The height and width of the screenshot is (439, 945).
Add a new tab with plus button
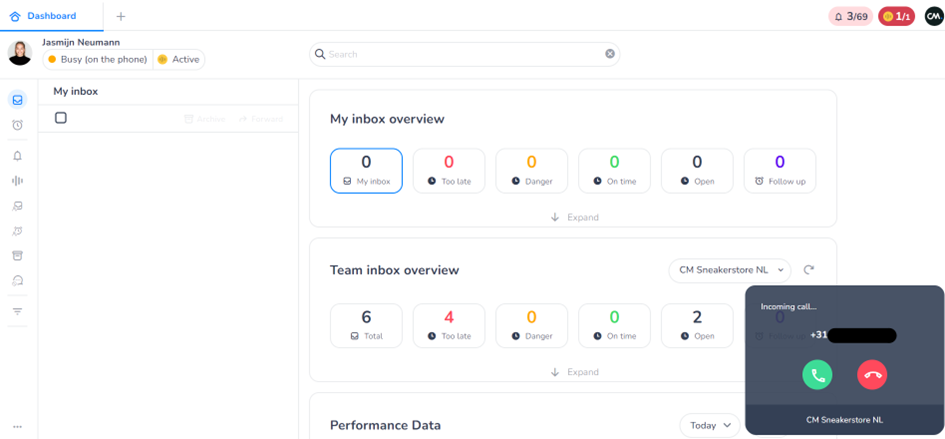(x=121, y=16)
